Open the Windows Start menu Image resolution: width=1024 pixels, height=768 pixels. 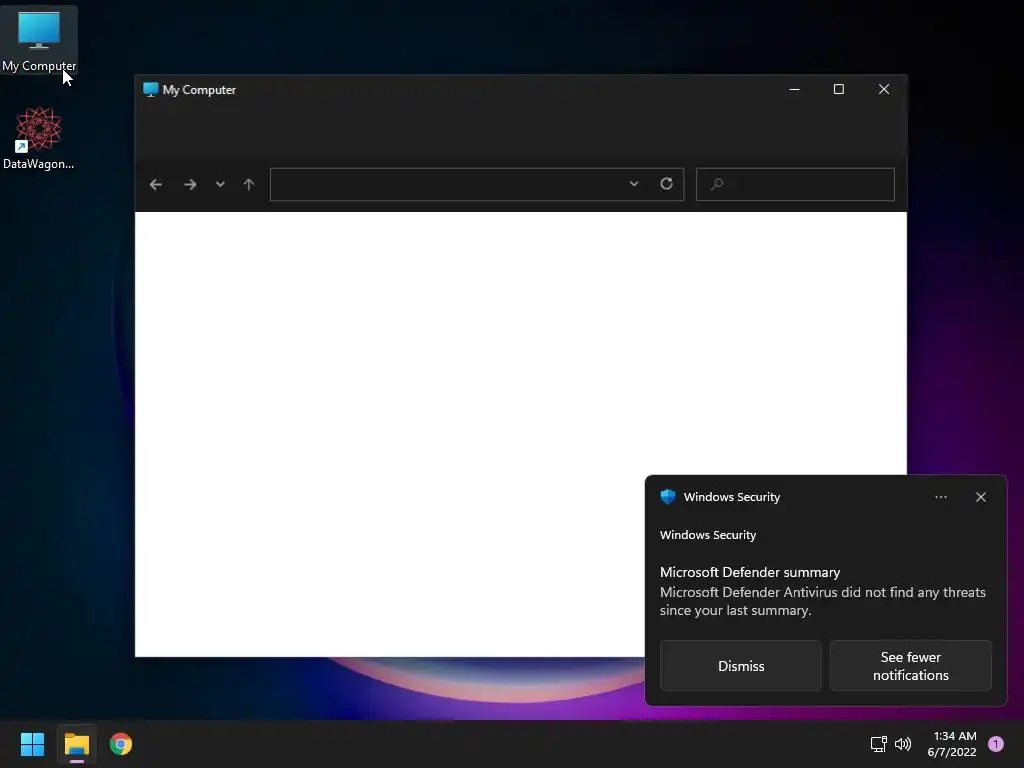(x=32, y=744)
